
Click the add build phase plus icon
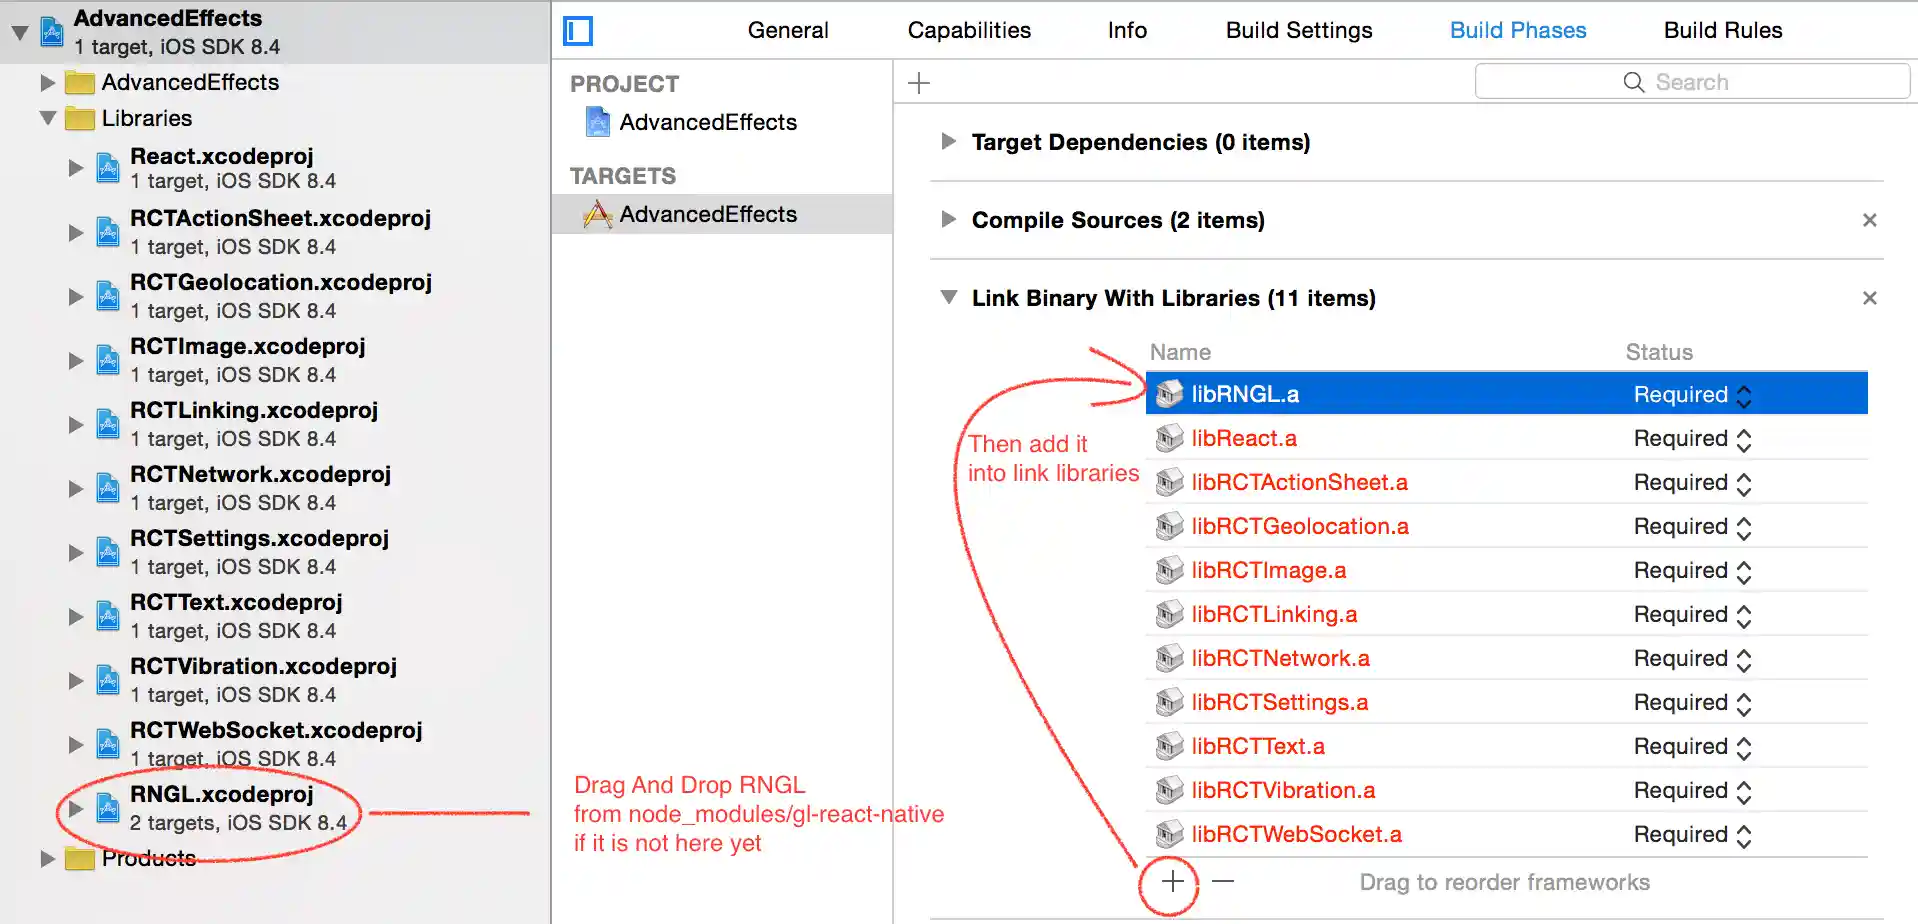tap(919, 83)
